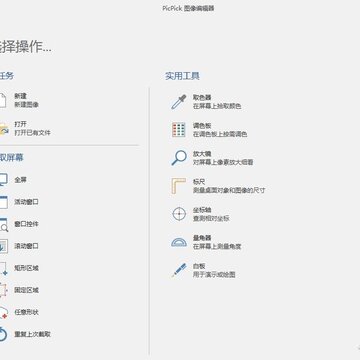Create a new image with 新建
360x360 pixels.
[20, 100]
